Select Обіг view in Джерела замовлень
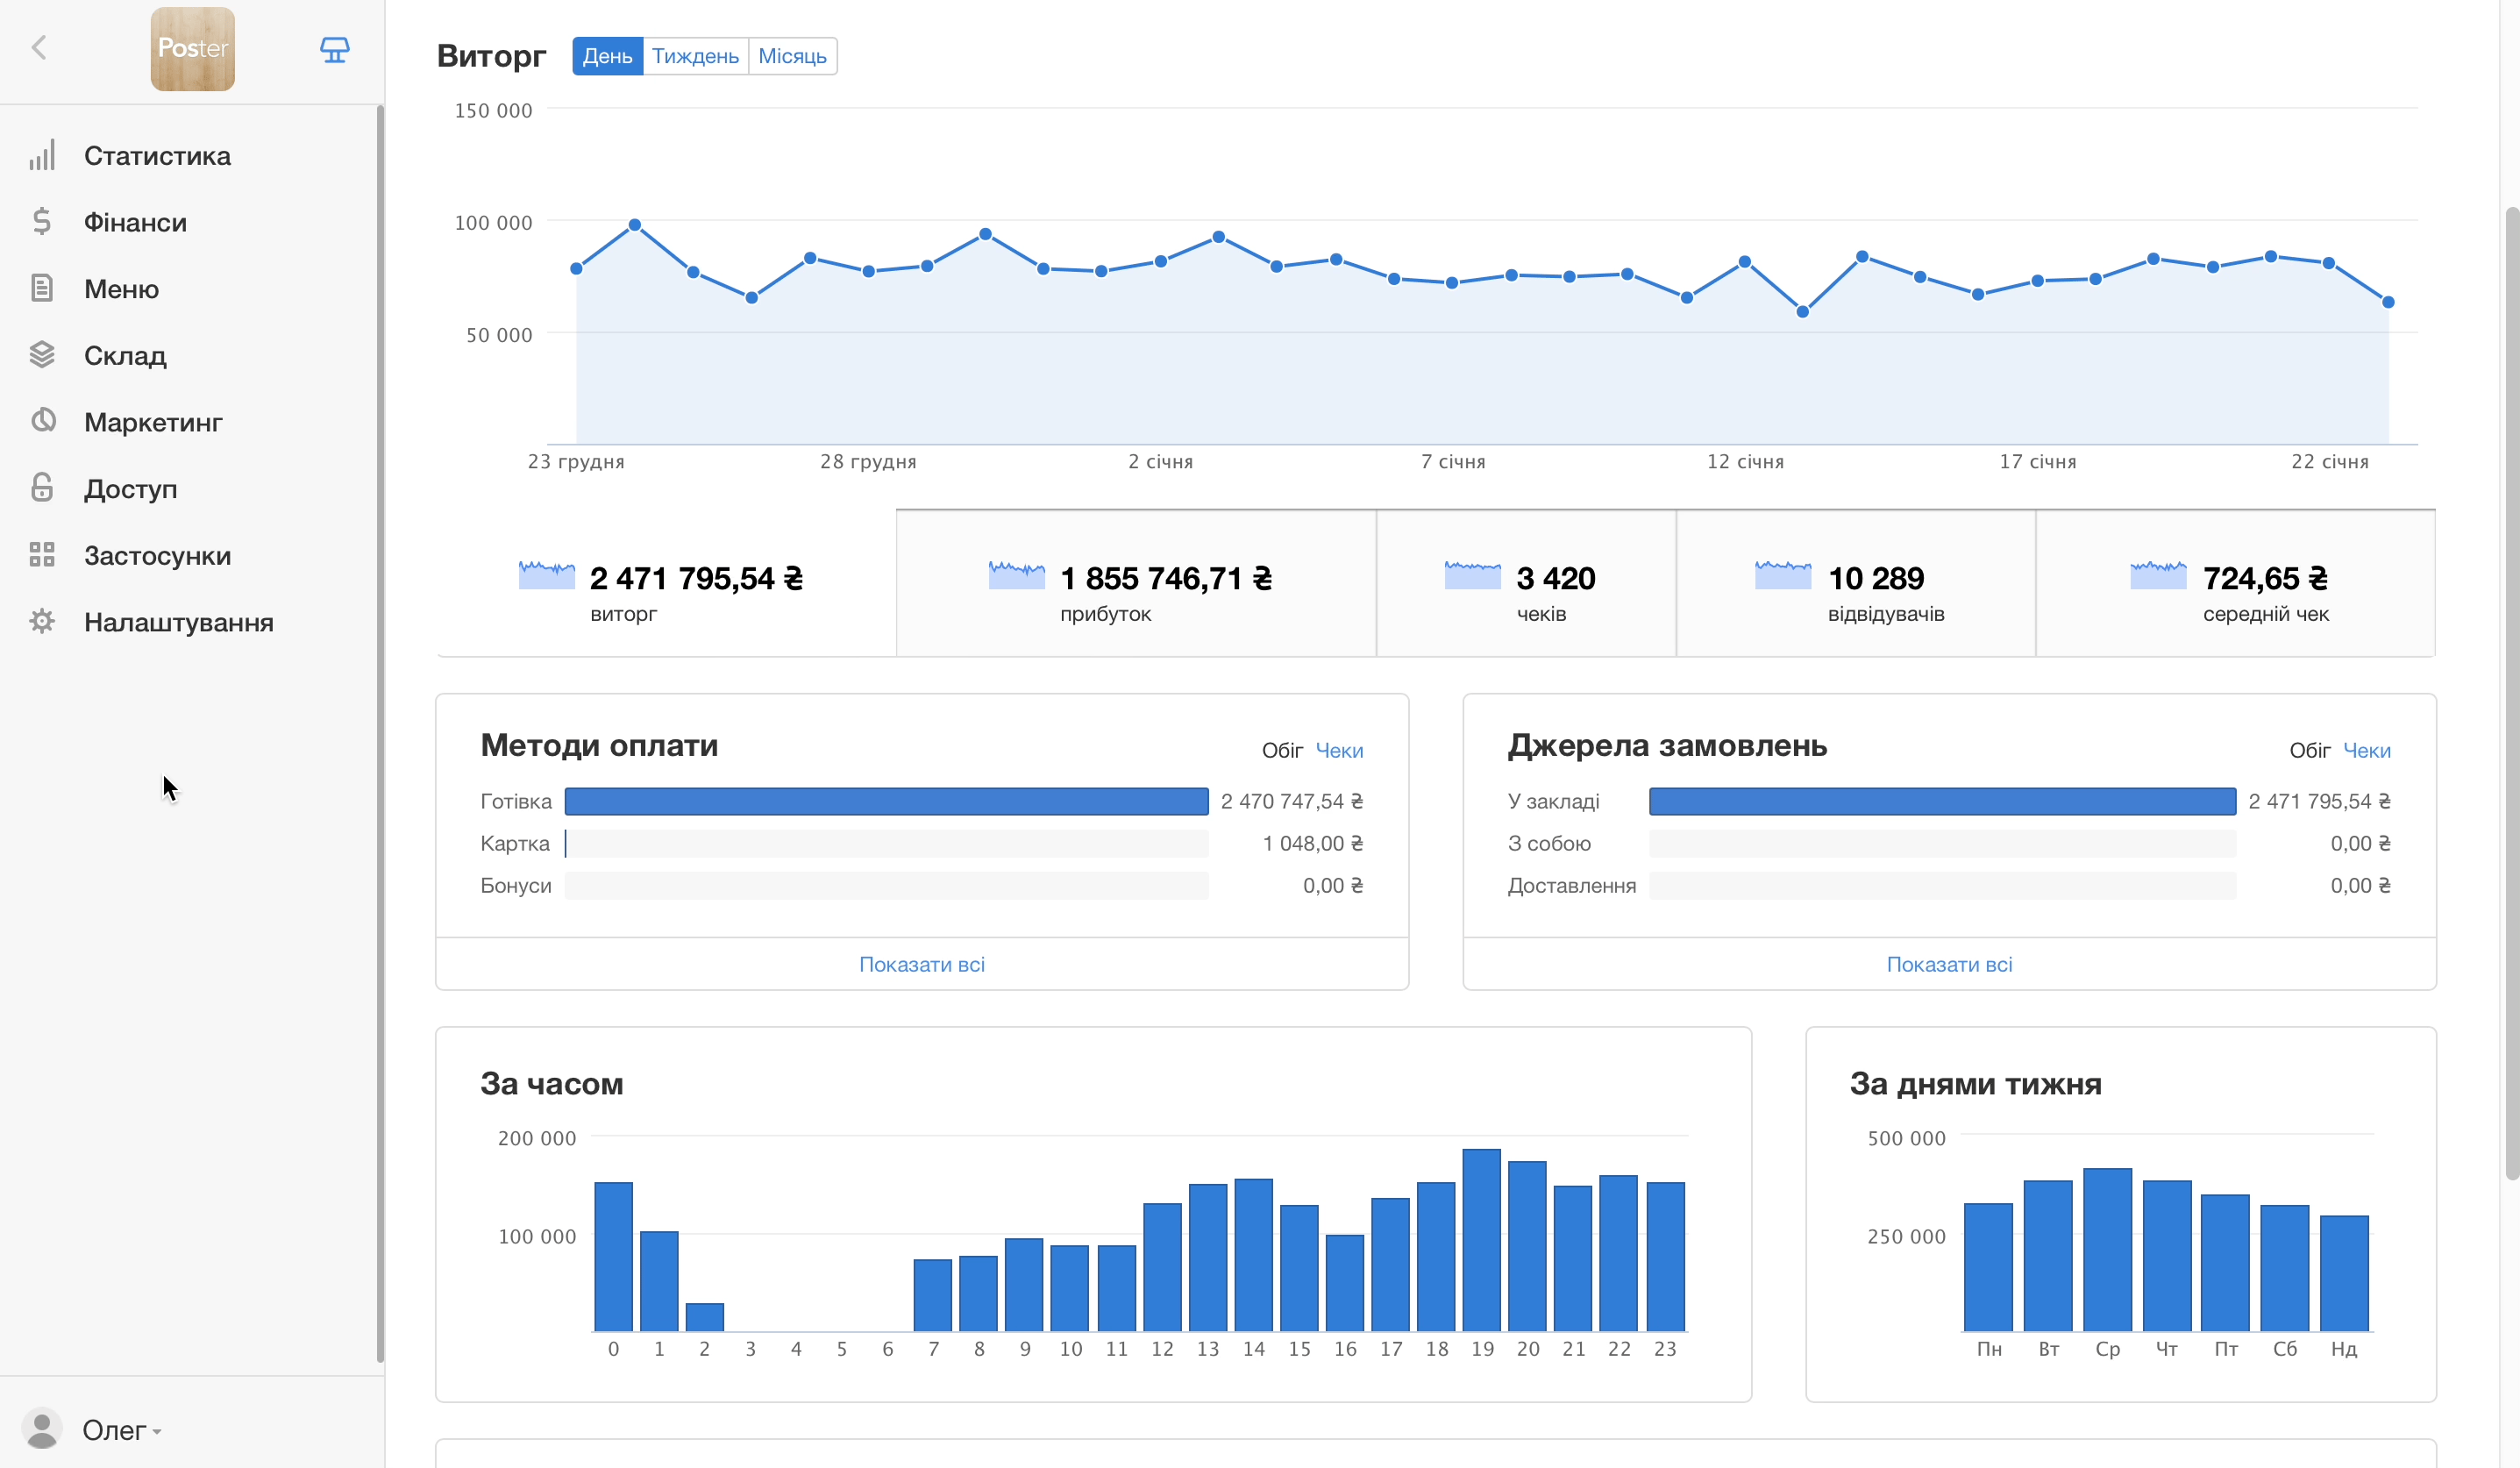This screenshot has width=2520, height=1468. click(2310, 749)
